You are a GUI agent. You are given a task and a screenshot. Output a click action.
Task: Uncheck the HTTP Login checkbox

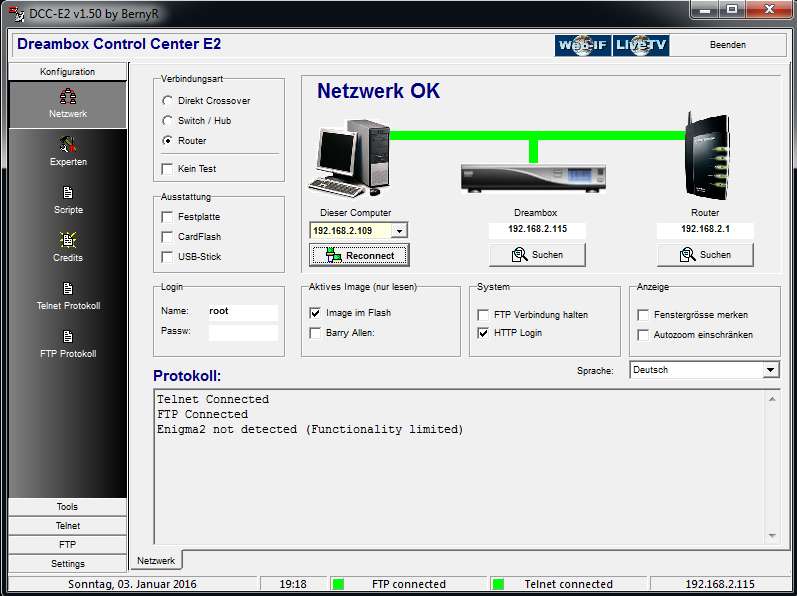pyautogui.click(x=484, y=333)
